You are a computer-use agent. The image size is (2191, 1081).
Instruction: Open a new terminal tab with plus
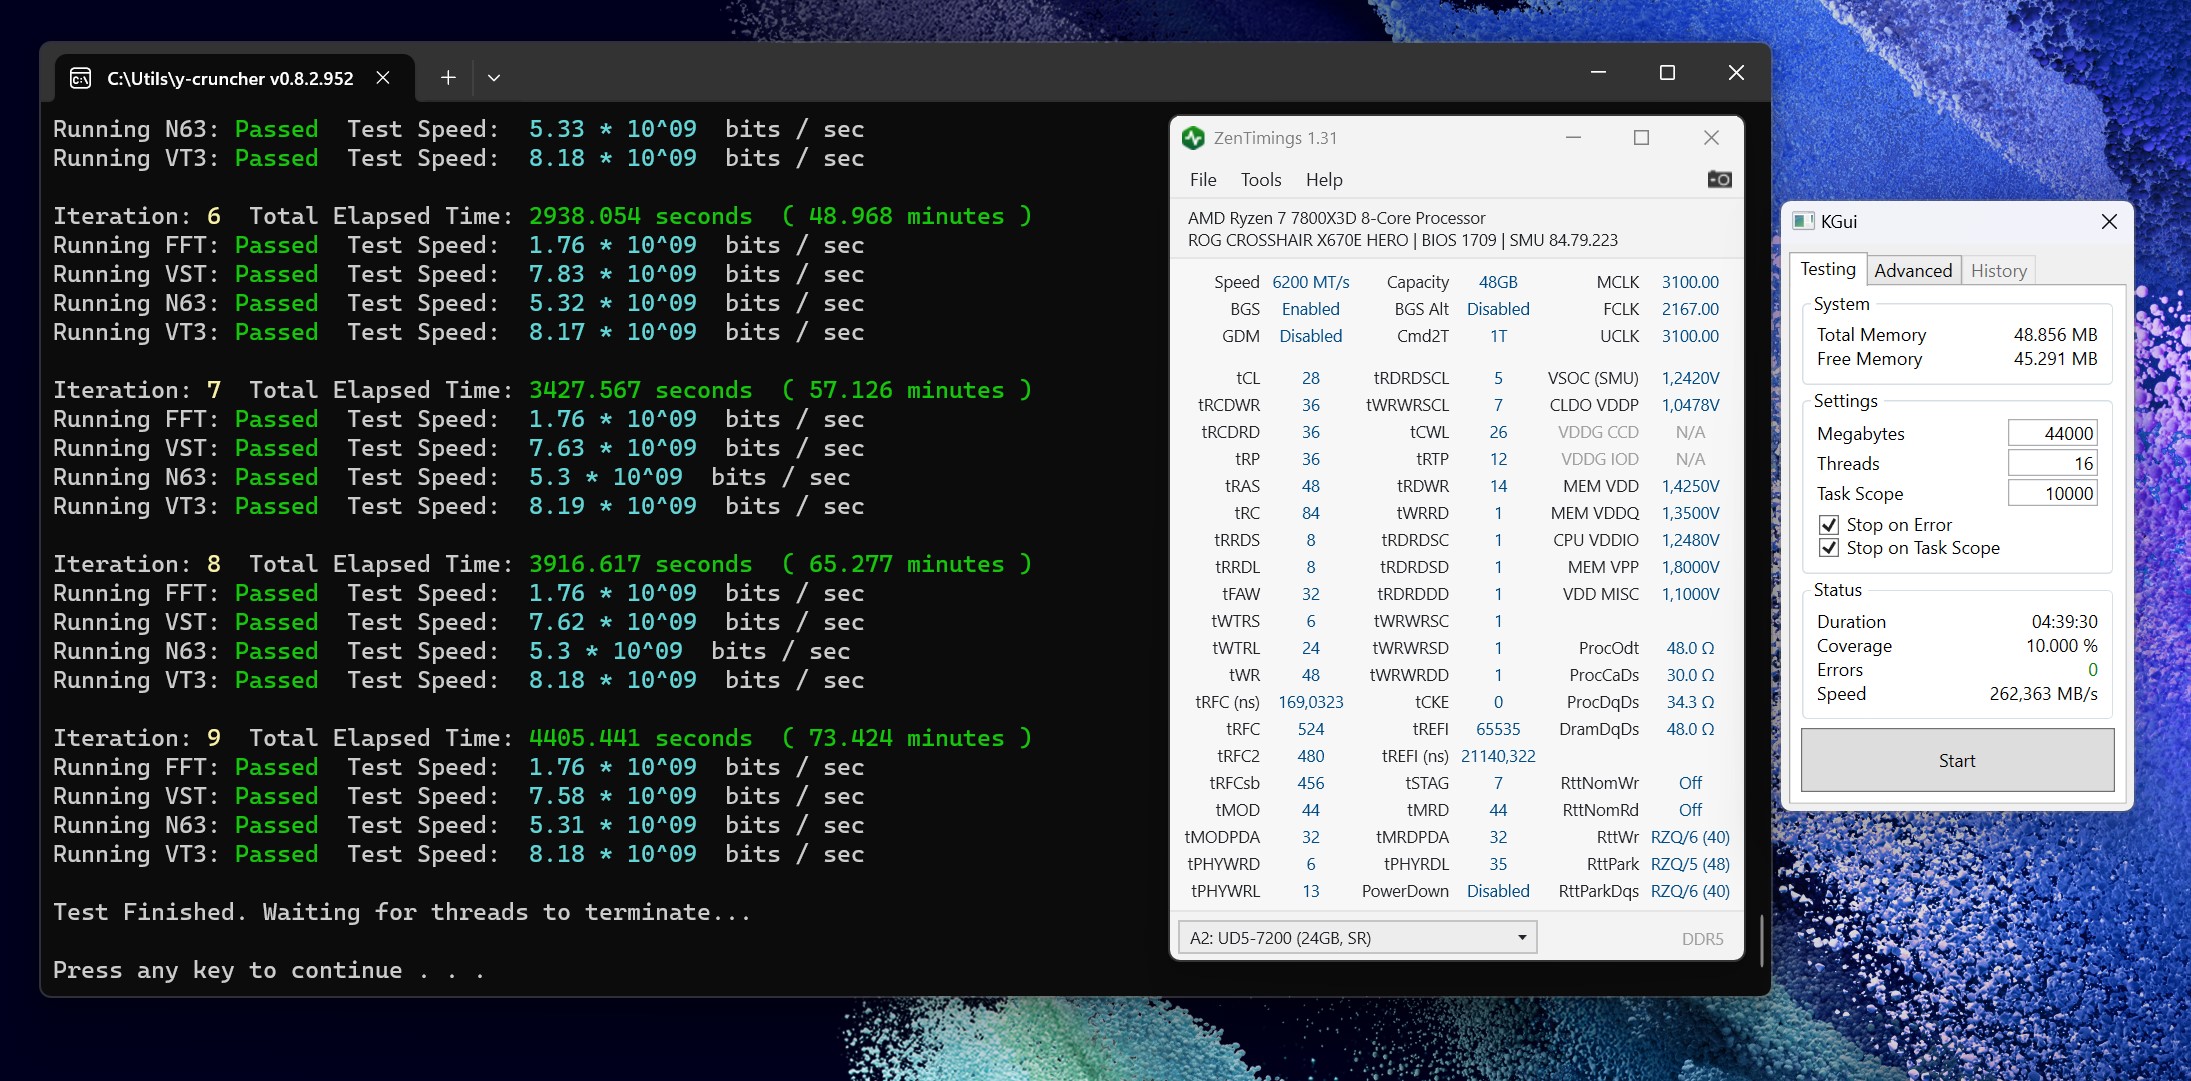tap(448, 78)
